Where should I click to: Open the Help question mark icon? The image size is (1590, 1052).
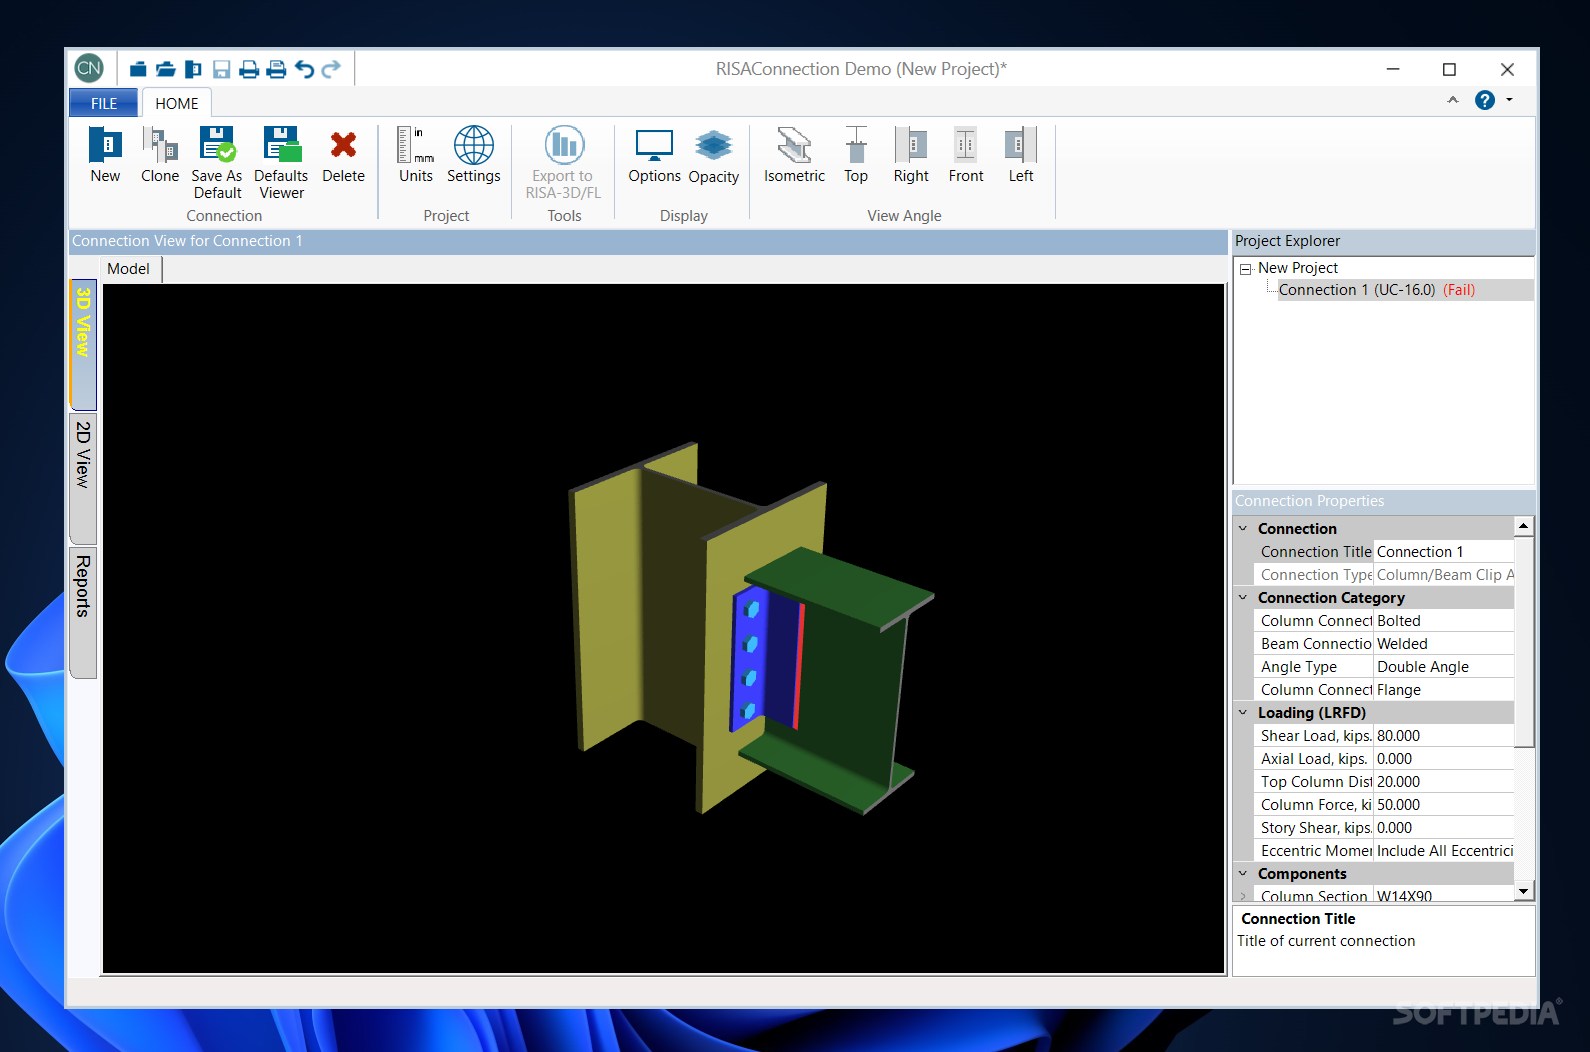(1485, 100)
